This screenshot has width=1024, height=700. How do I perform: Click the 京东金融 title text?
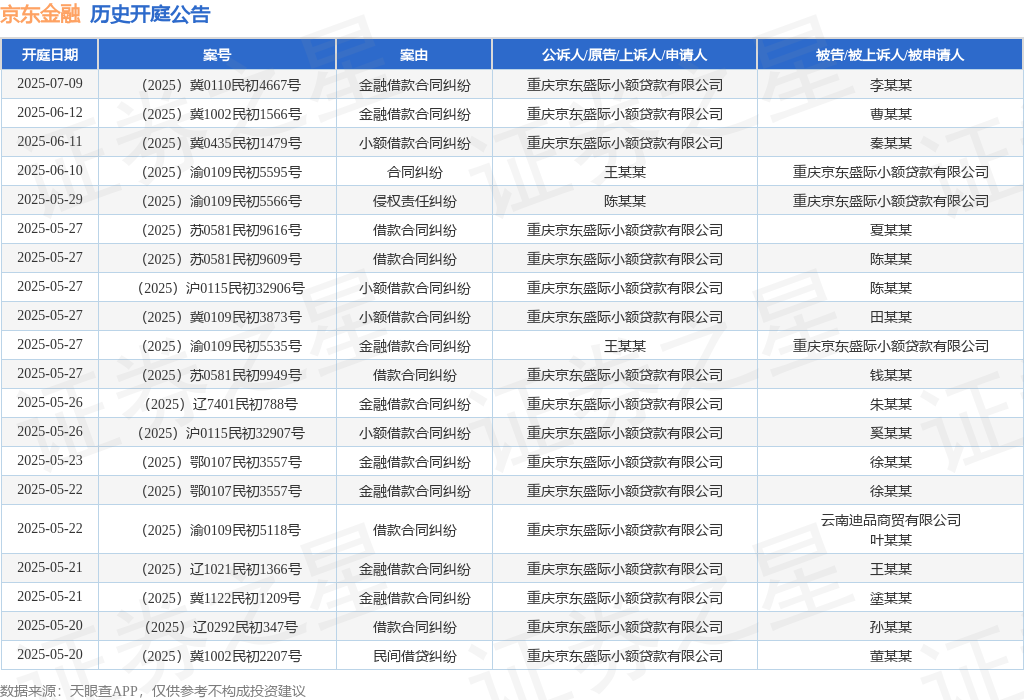coord(40,14)
